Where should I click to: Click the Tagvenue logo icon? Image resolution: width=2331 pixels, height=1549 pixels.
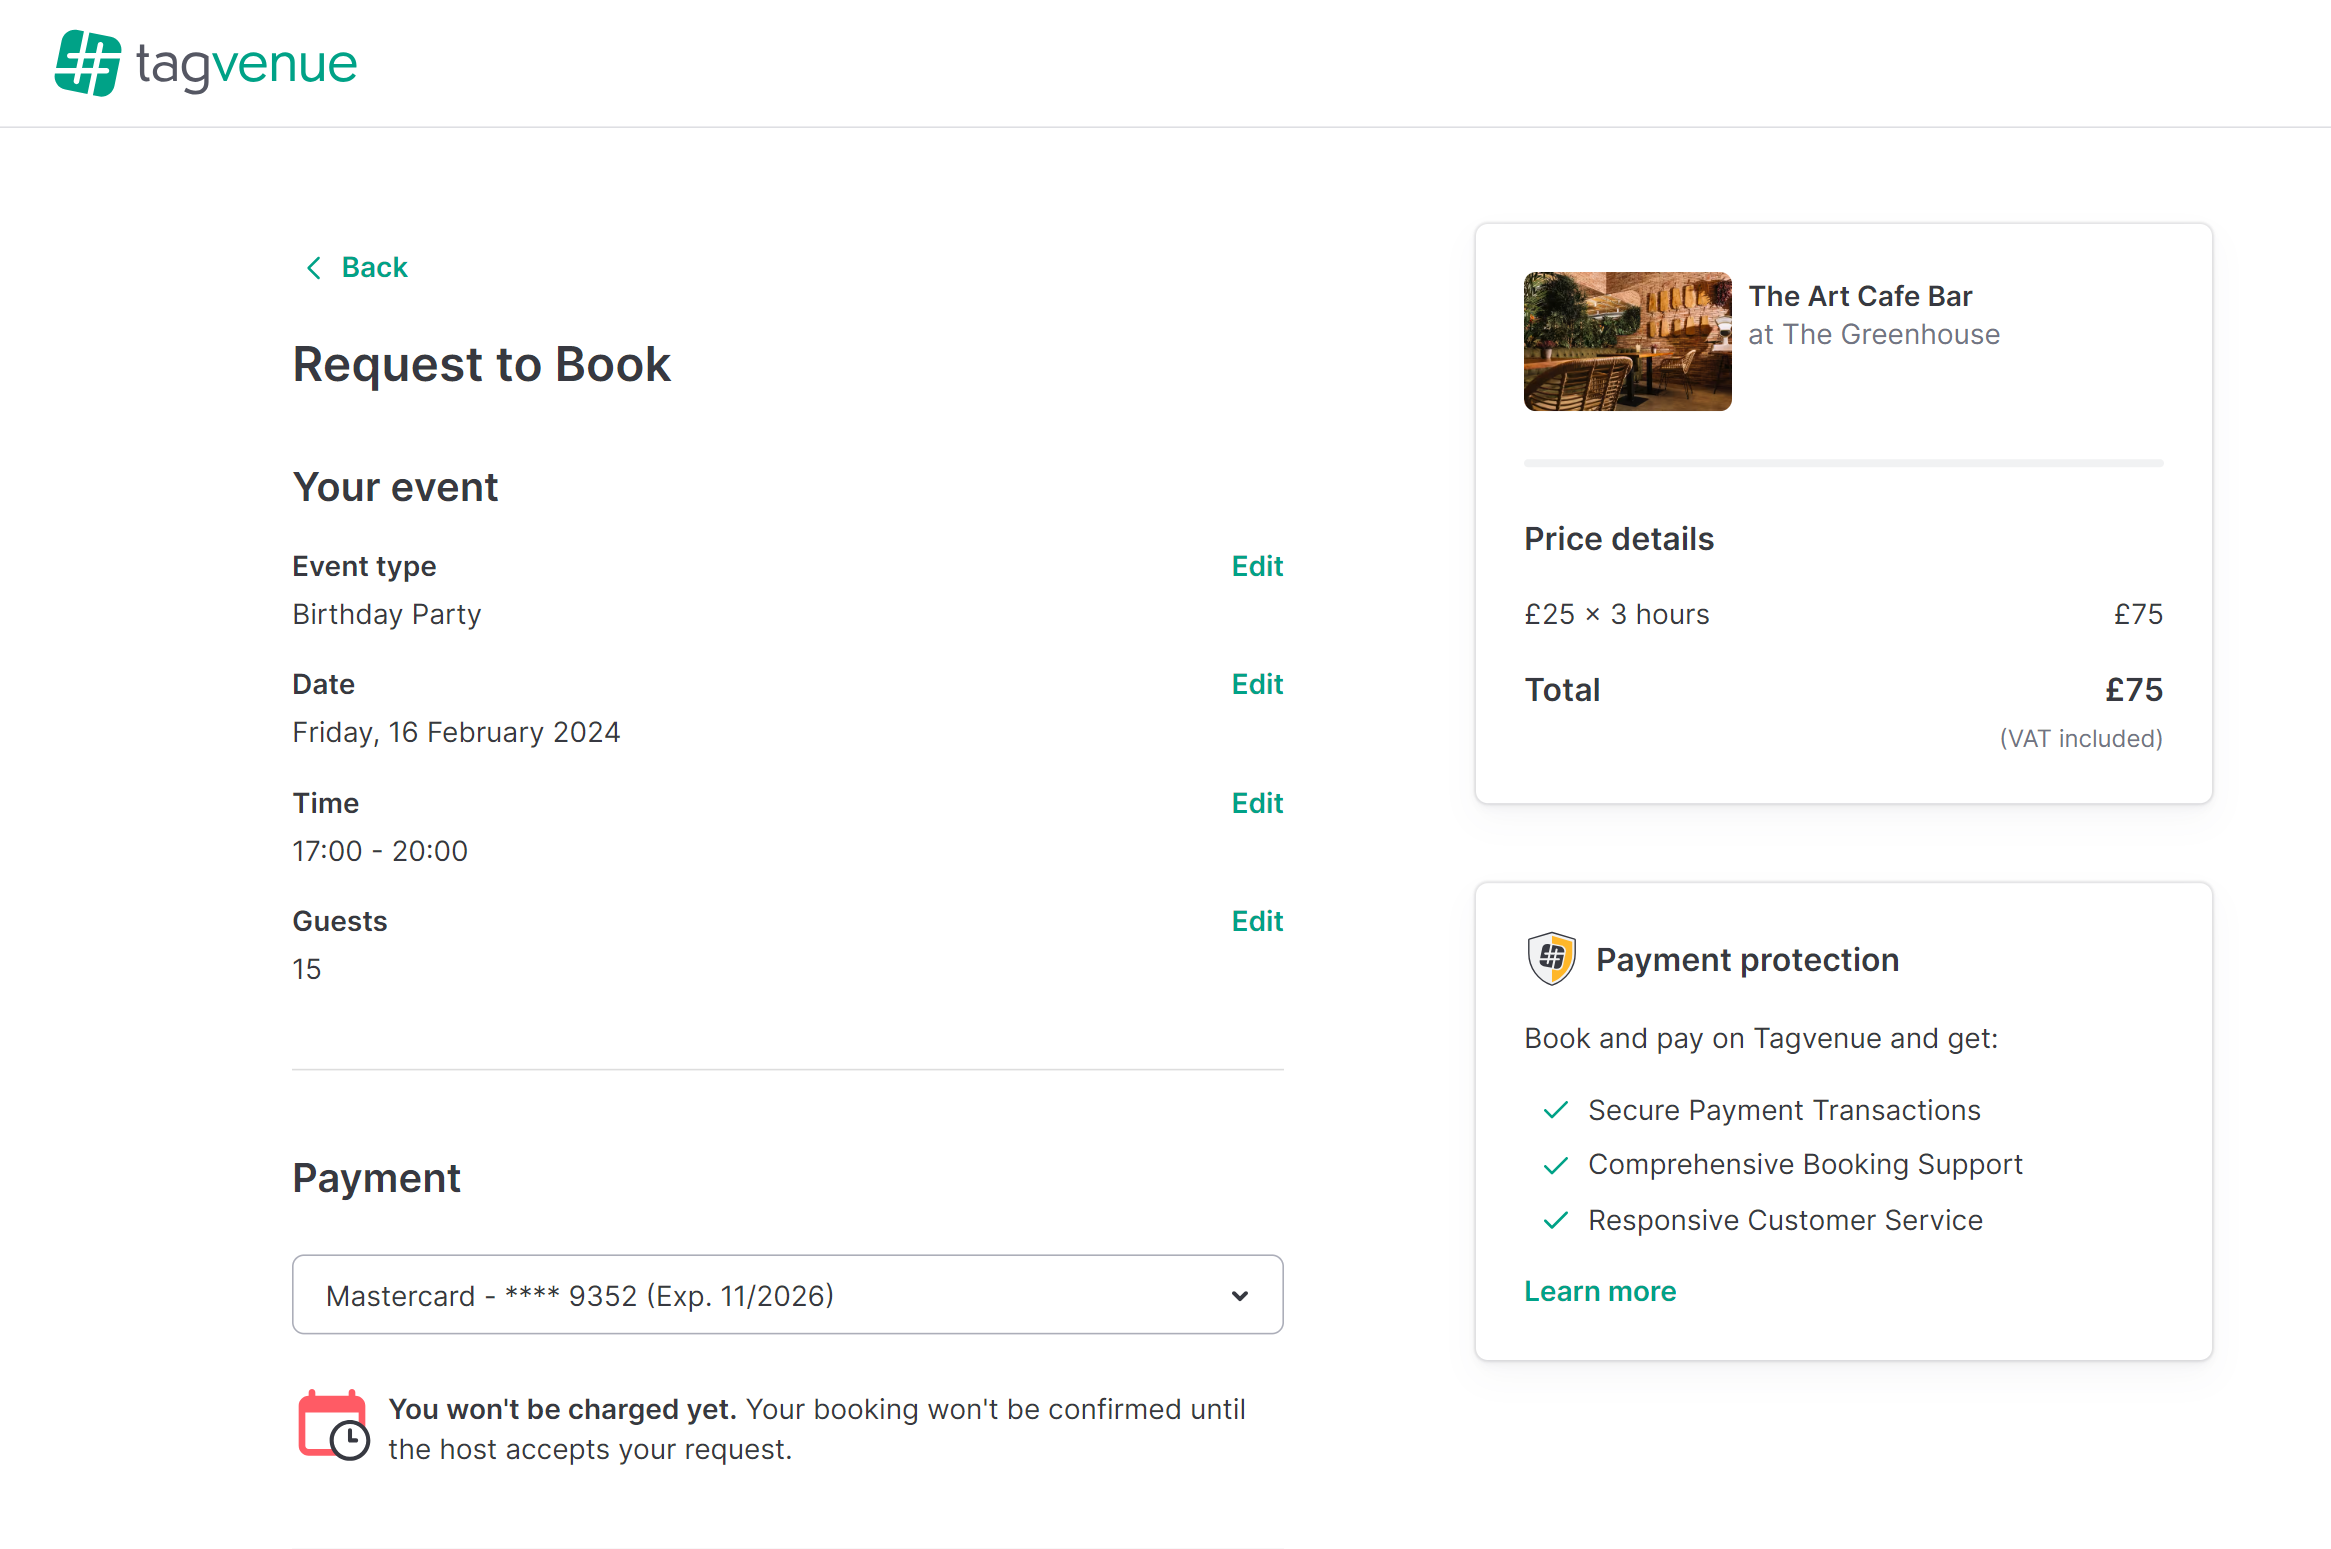(88, 63)
